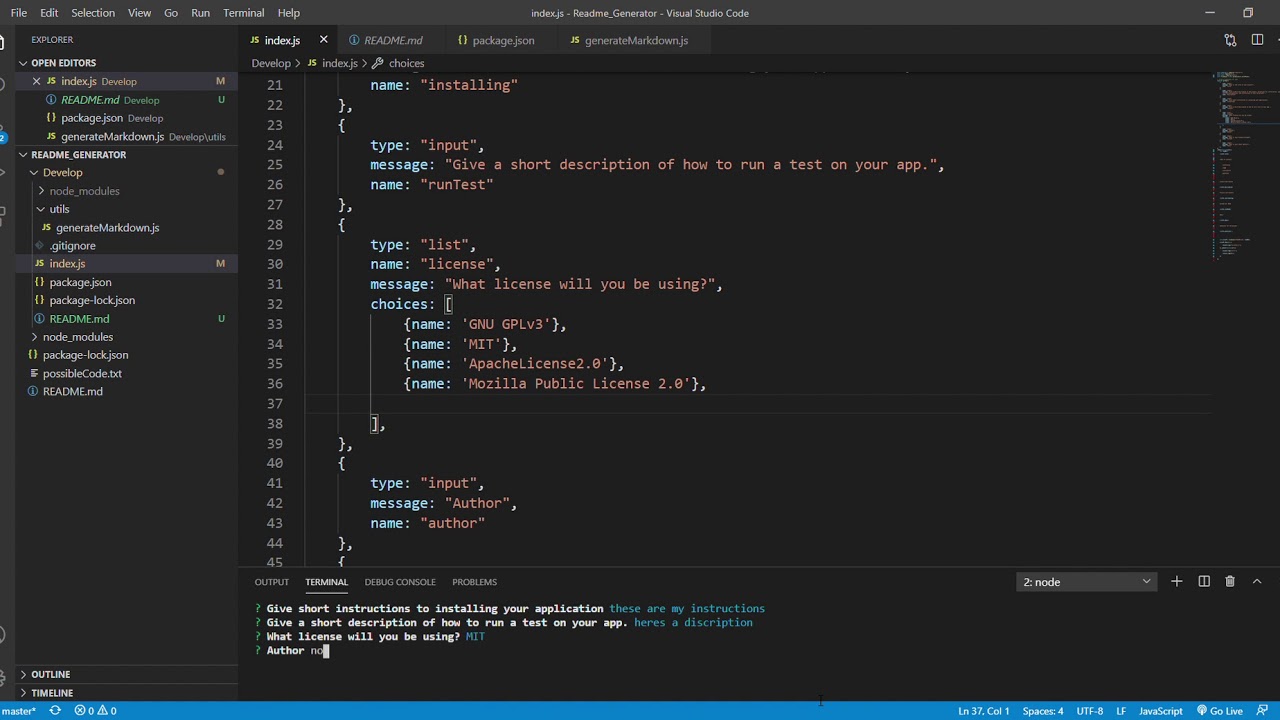
Task: Open the File menu
Action: tap(19, 13)
